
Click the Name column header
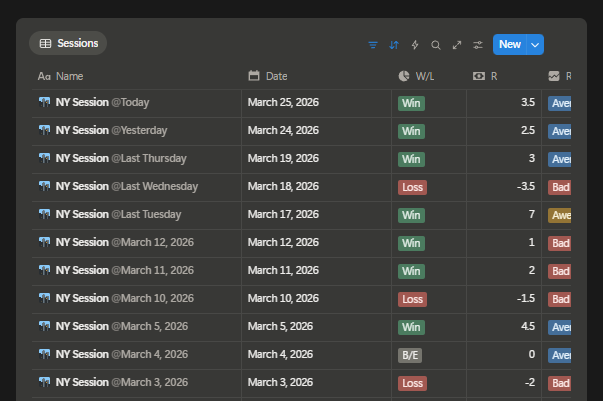point(137,76)
